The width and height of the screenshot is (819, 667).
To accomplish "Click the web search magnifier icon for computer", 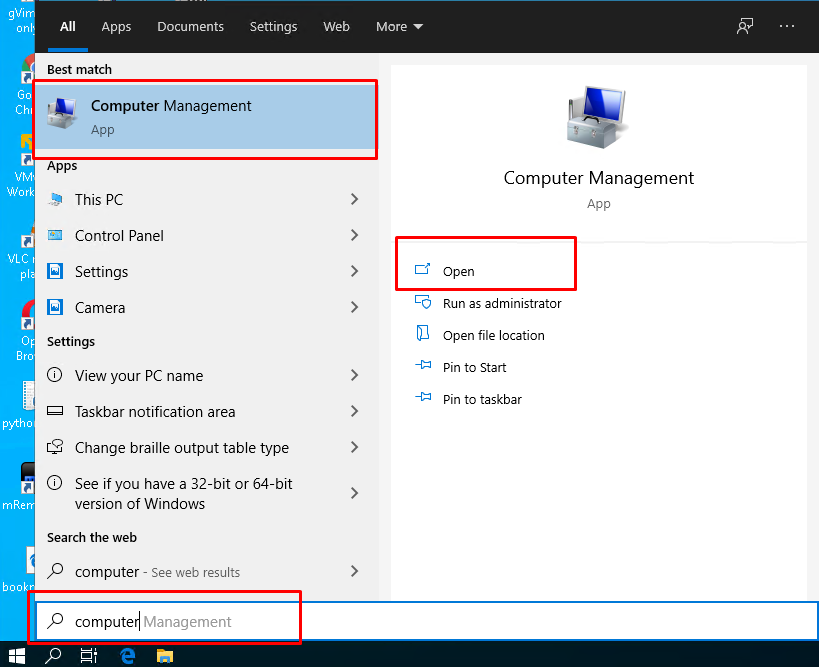I will click(x=55, y=571).
